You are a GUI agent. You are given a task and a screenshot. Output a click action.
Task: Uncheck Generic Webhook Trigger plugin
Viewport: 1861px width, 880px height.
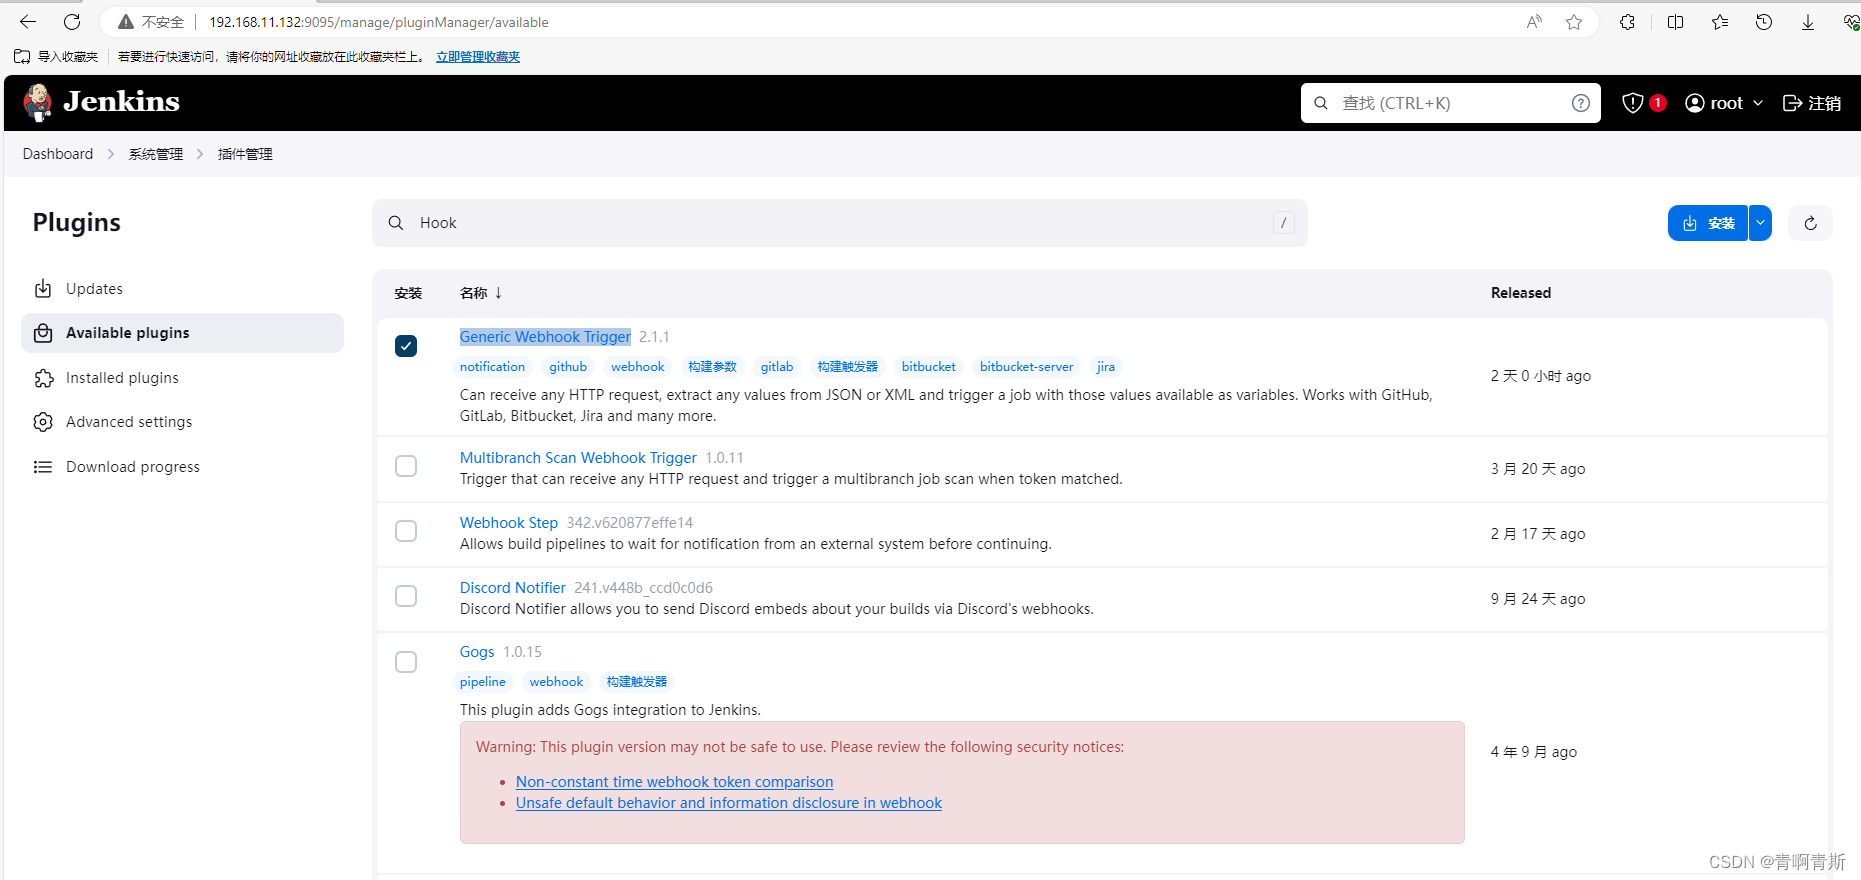coord(406,346)
